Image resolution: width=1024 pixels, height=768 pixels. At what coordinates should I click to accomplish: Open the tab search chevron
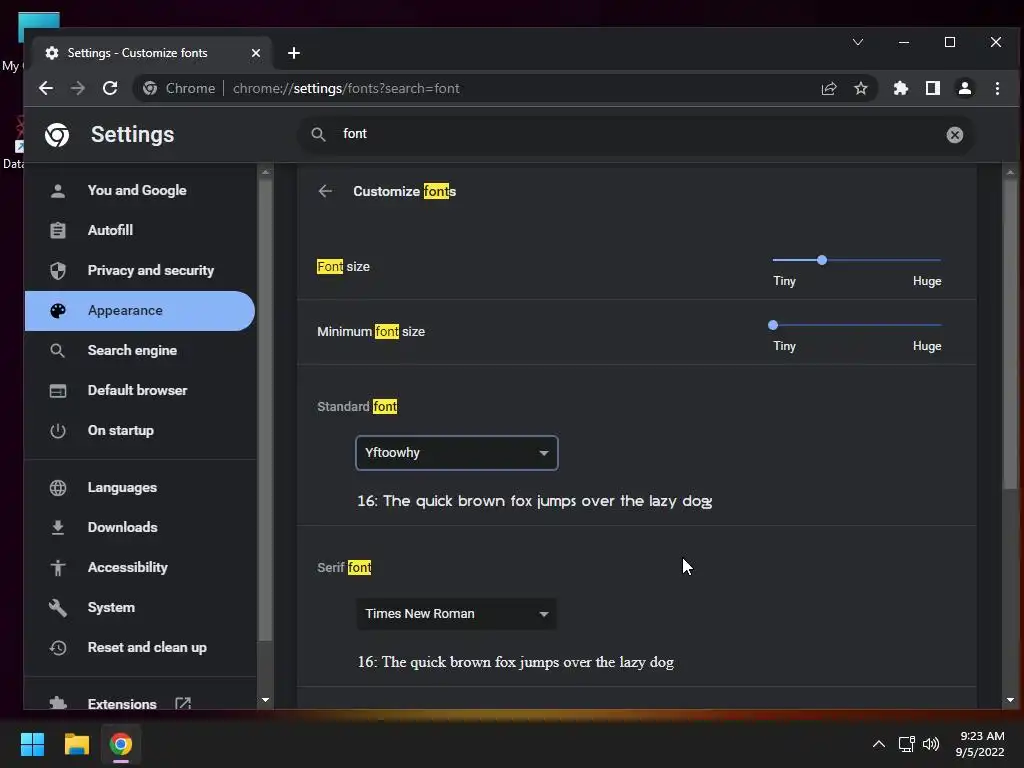(858, 42)
